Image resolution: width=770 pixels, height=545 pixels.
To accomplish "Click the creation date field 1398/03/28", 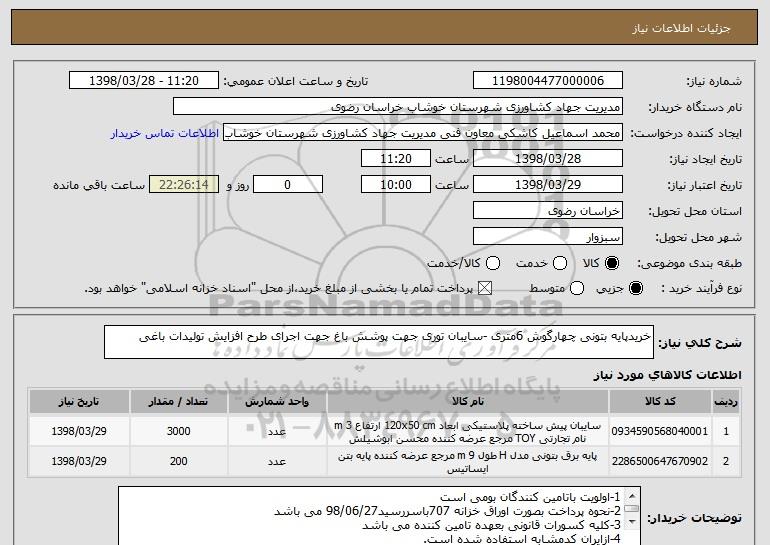I will click(548, 159).
